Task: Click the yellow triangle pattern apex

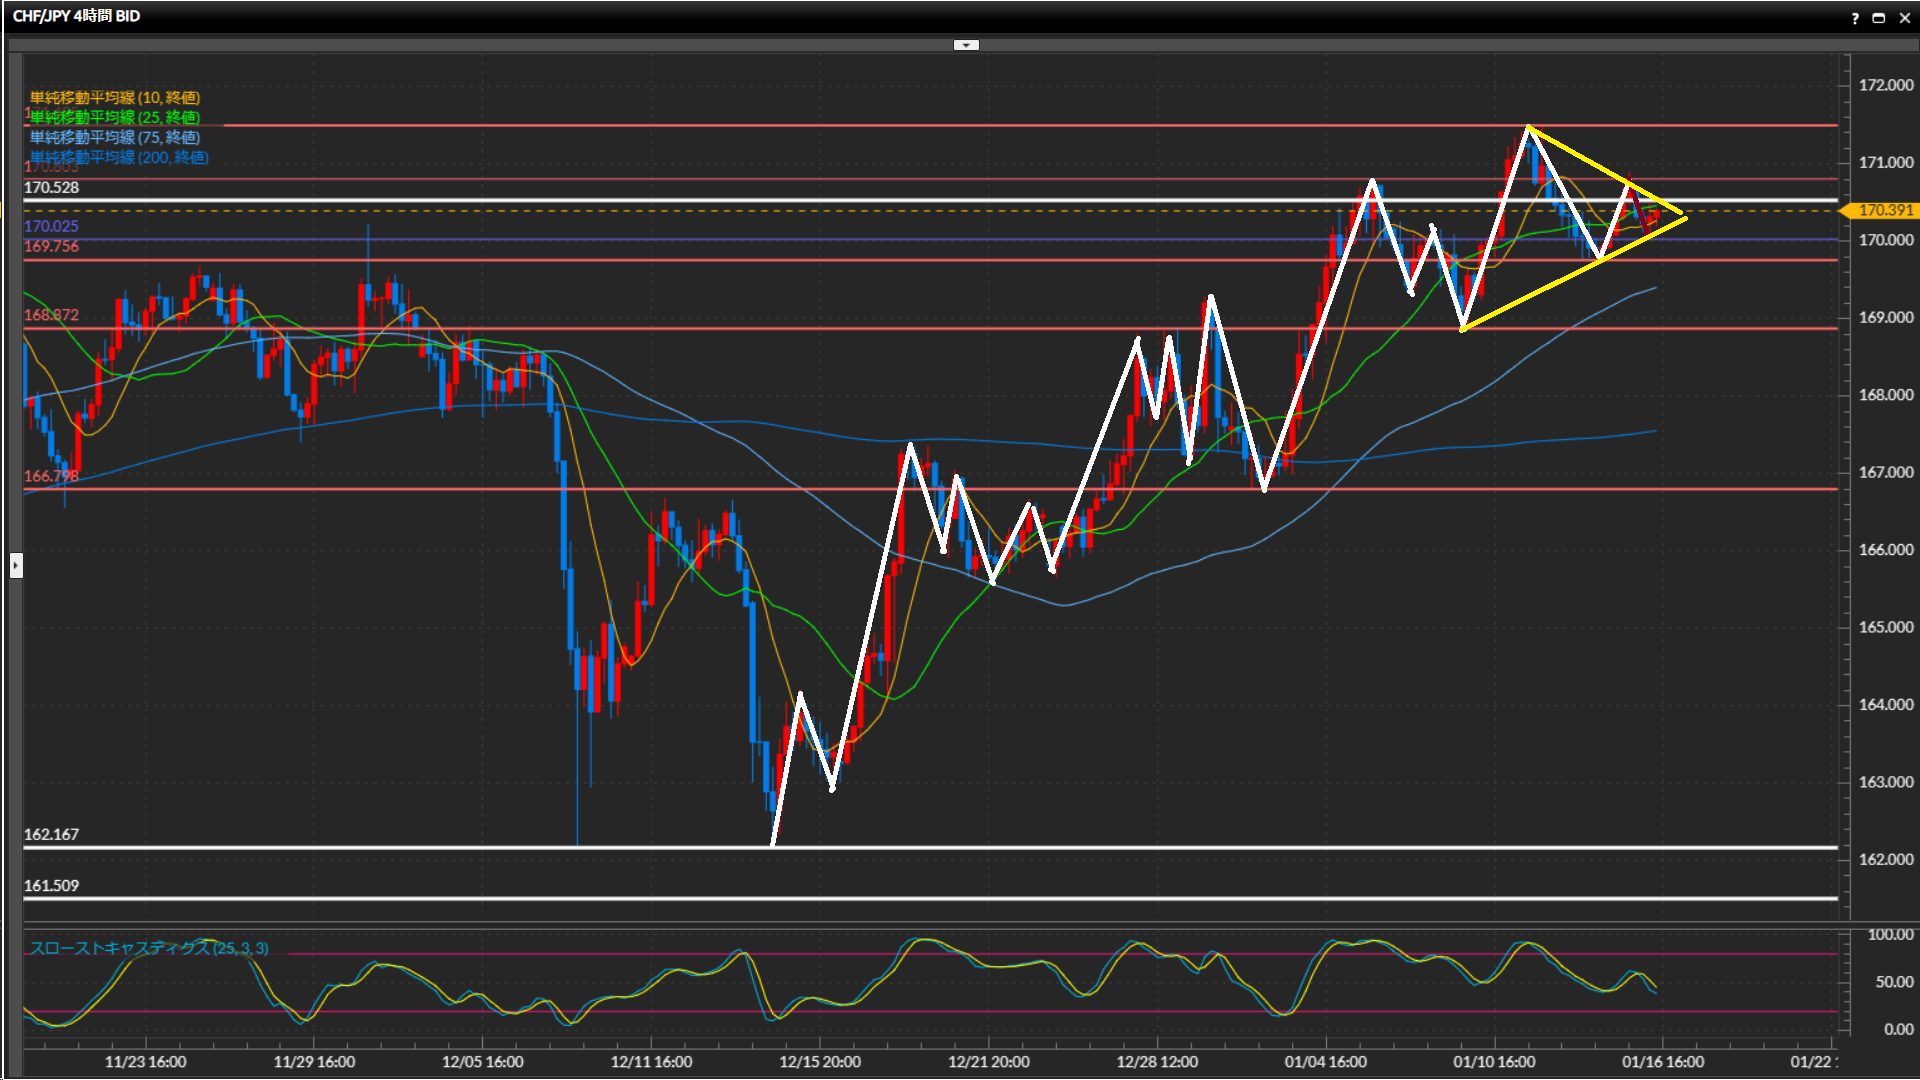Action: point(1686,216)
